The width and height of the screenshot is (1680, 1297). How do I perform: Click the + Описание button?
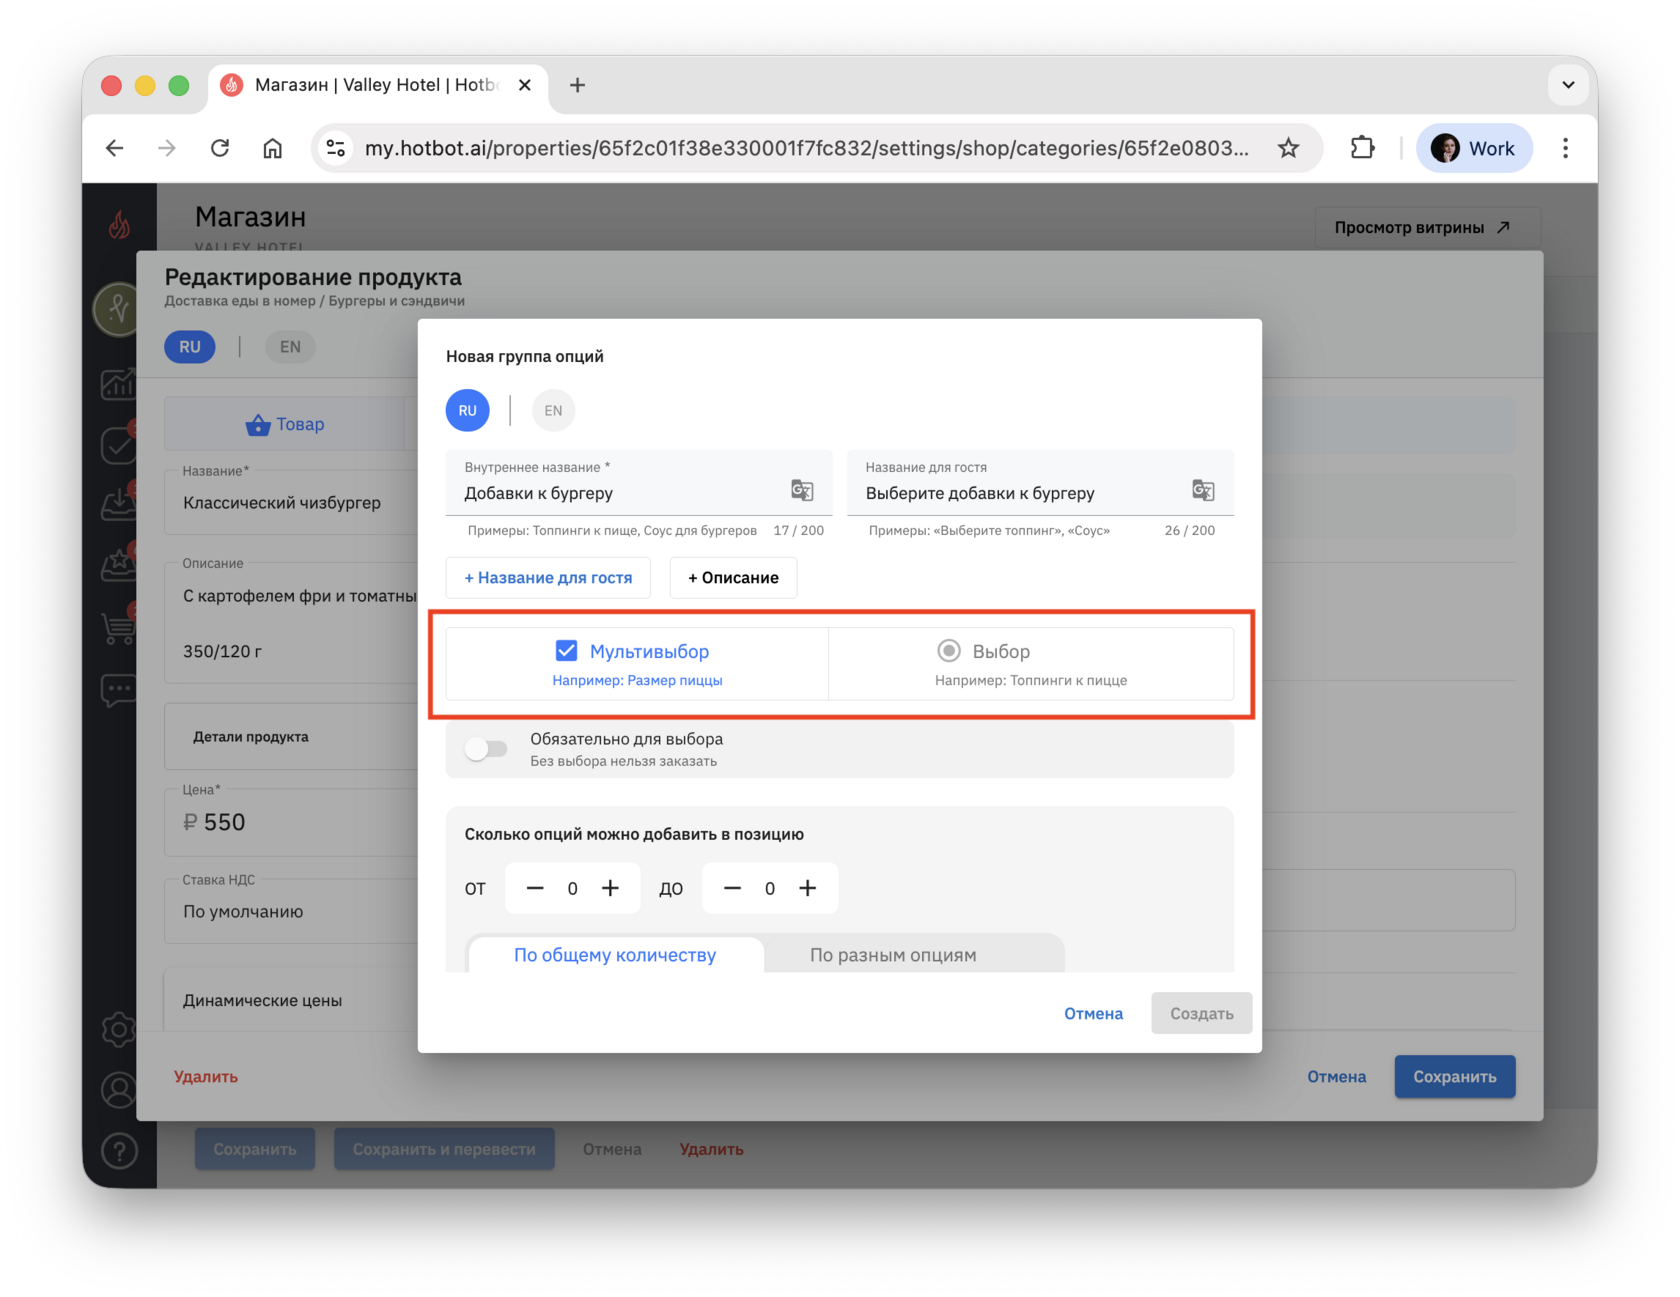coord(733,578)
